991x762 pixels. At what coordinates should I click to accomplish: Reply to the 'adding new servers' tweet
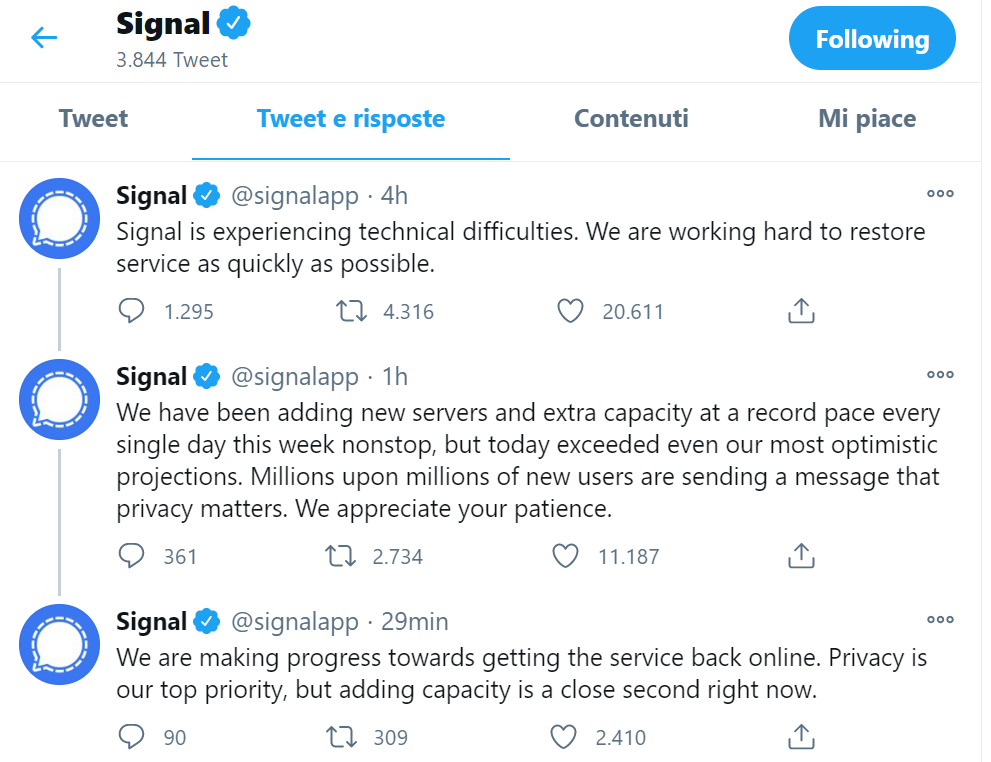pyautogui.click(x=132, y=556)
